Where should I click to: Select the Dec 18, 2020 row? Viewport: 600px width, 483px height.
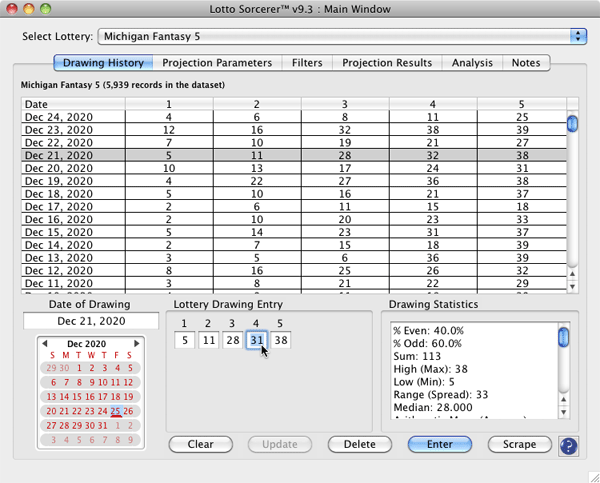[294, 194]
